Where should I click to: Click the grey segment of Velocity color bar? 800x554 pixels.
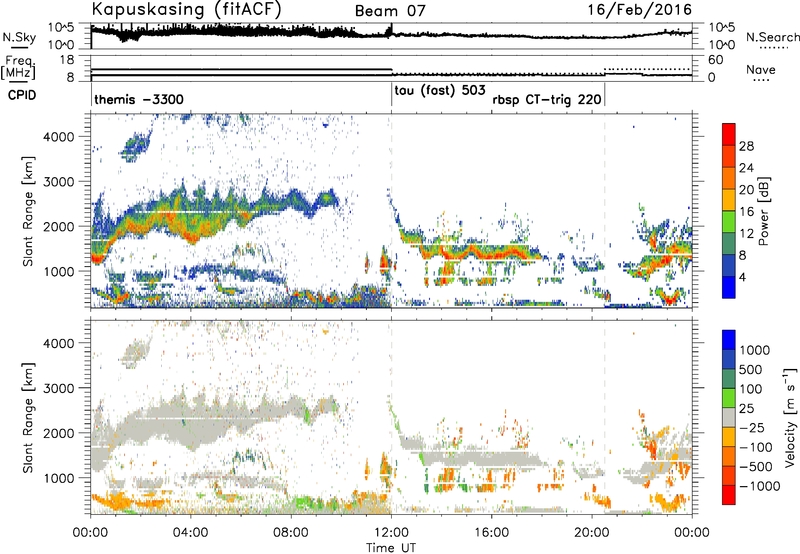[729, 418]
